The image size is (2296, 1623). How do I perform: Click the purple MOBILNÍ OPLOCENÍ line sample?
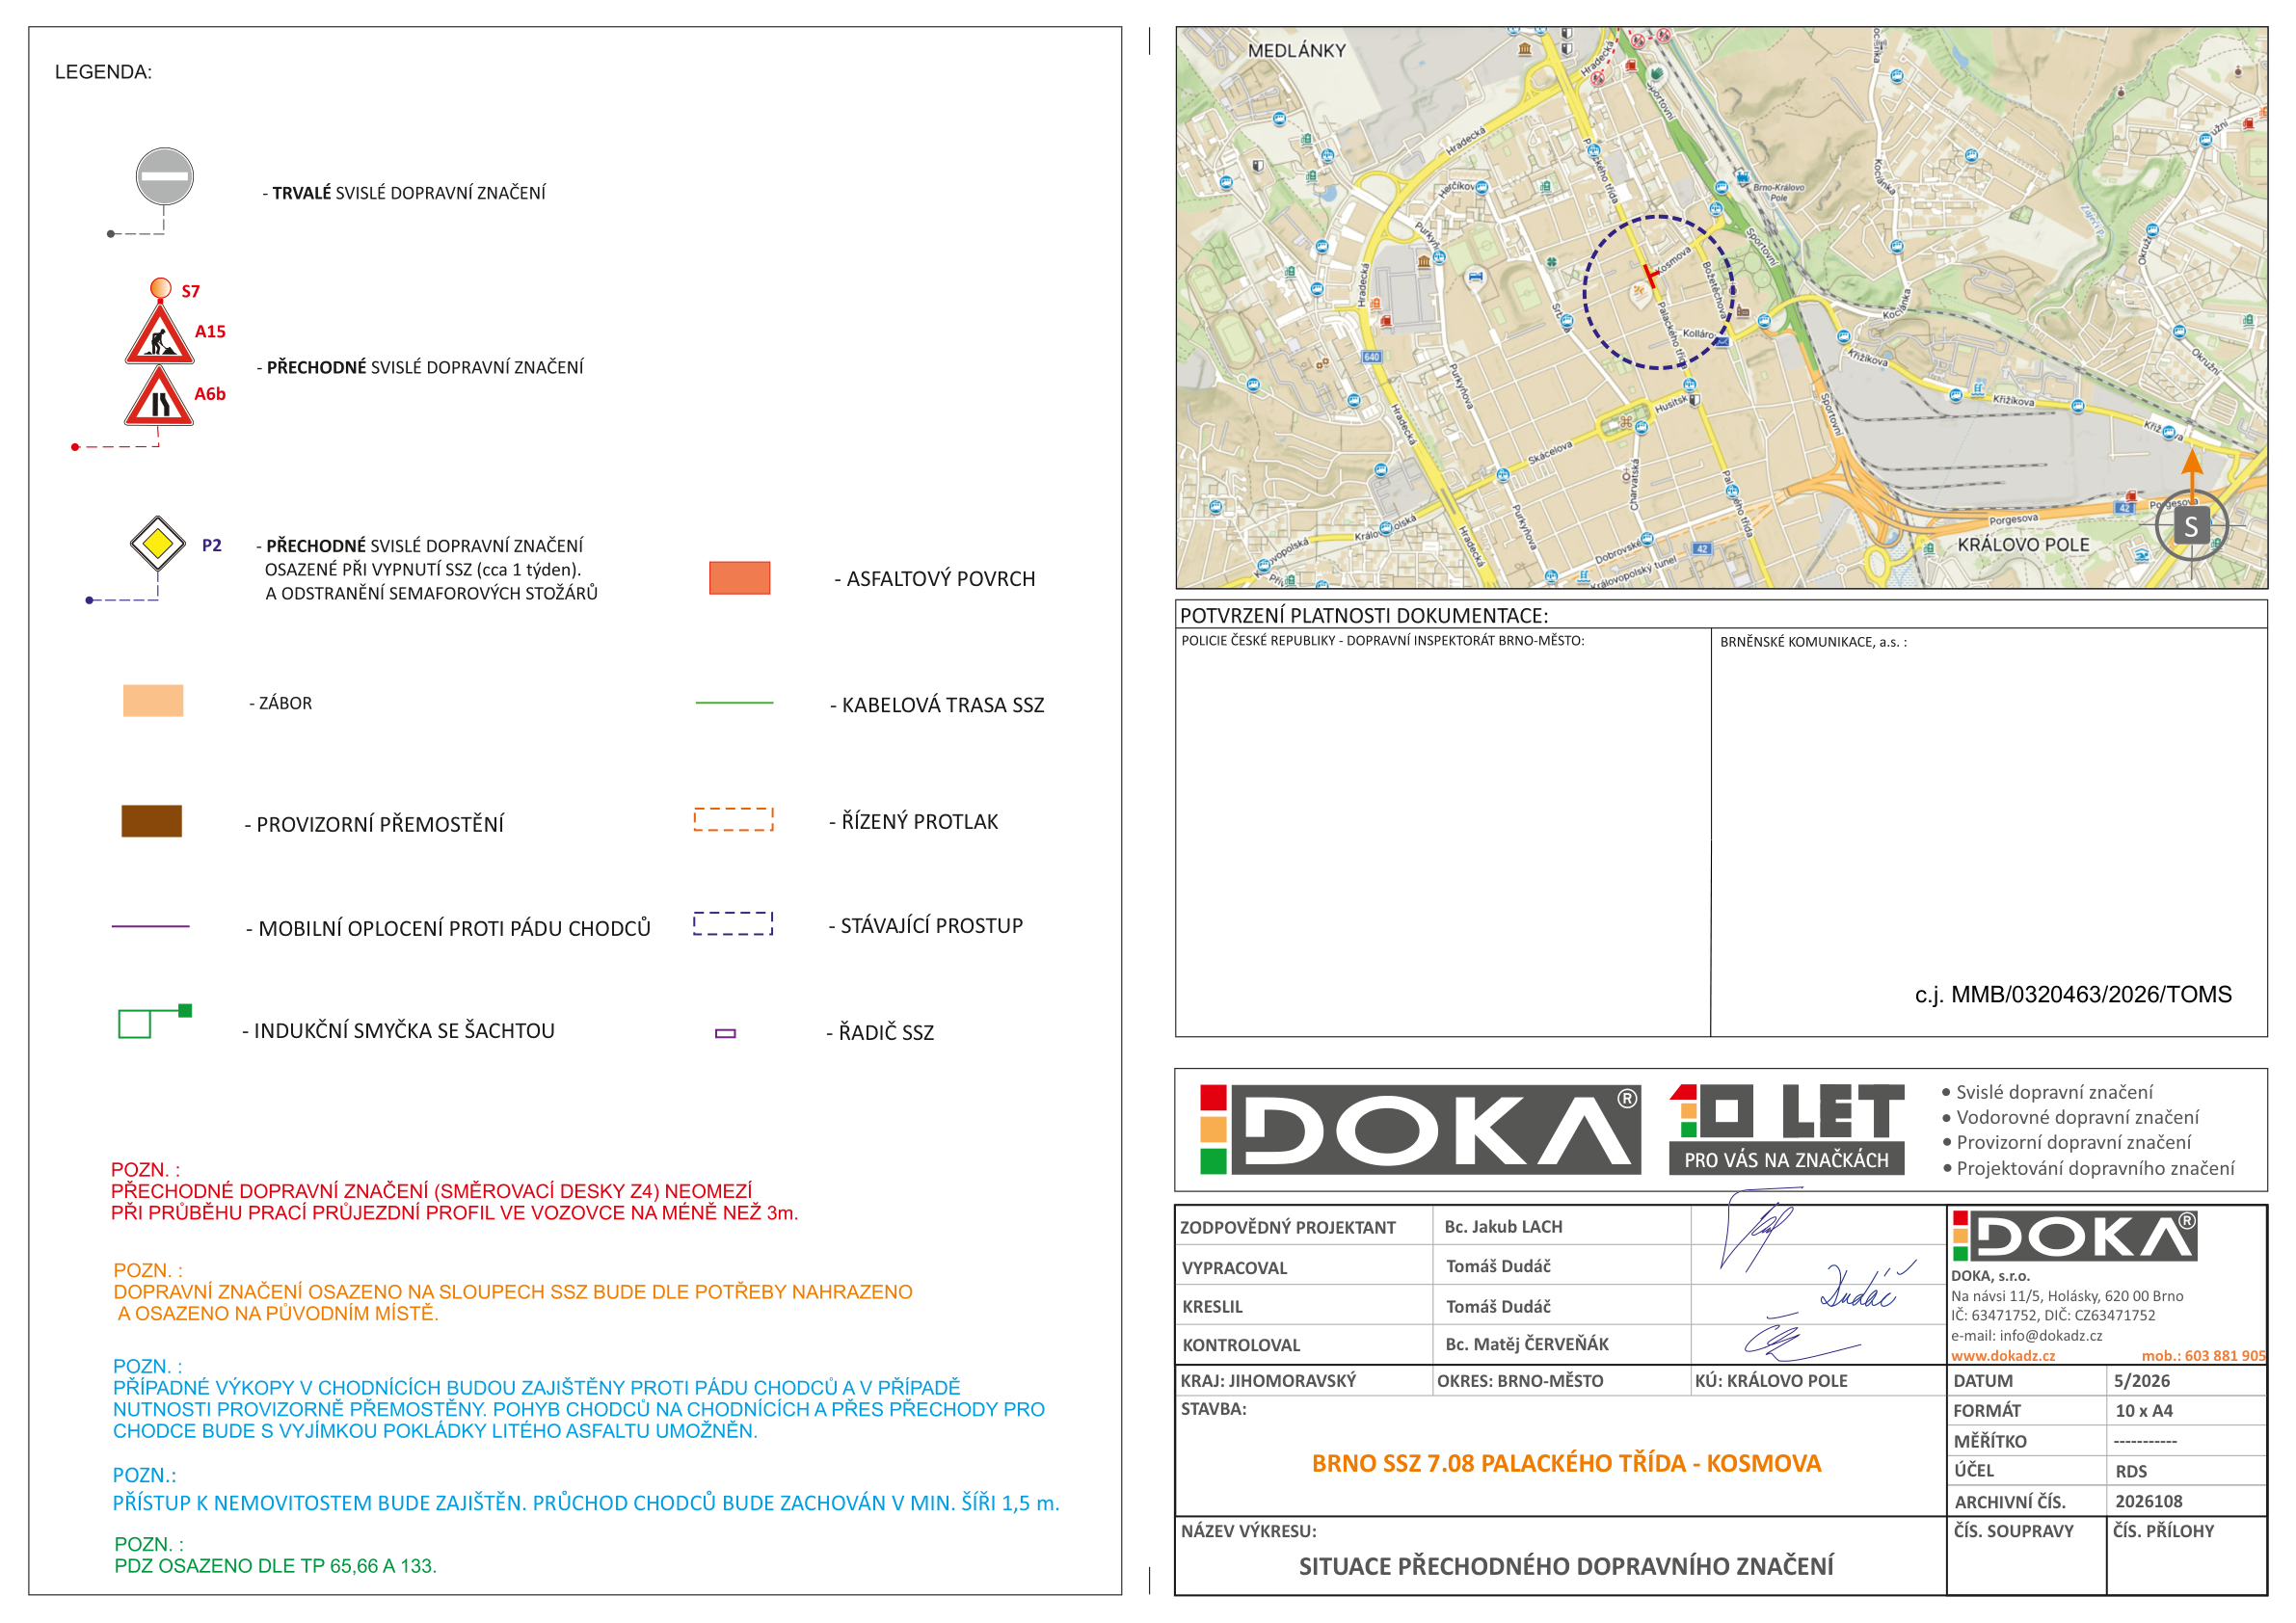pos(150,926)
